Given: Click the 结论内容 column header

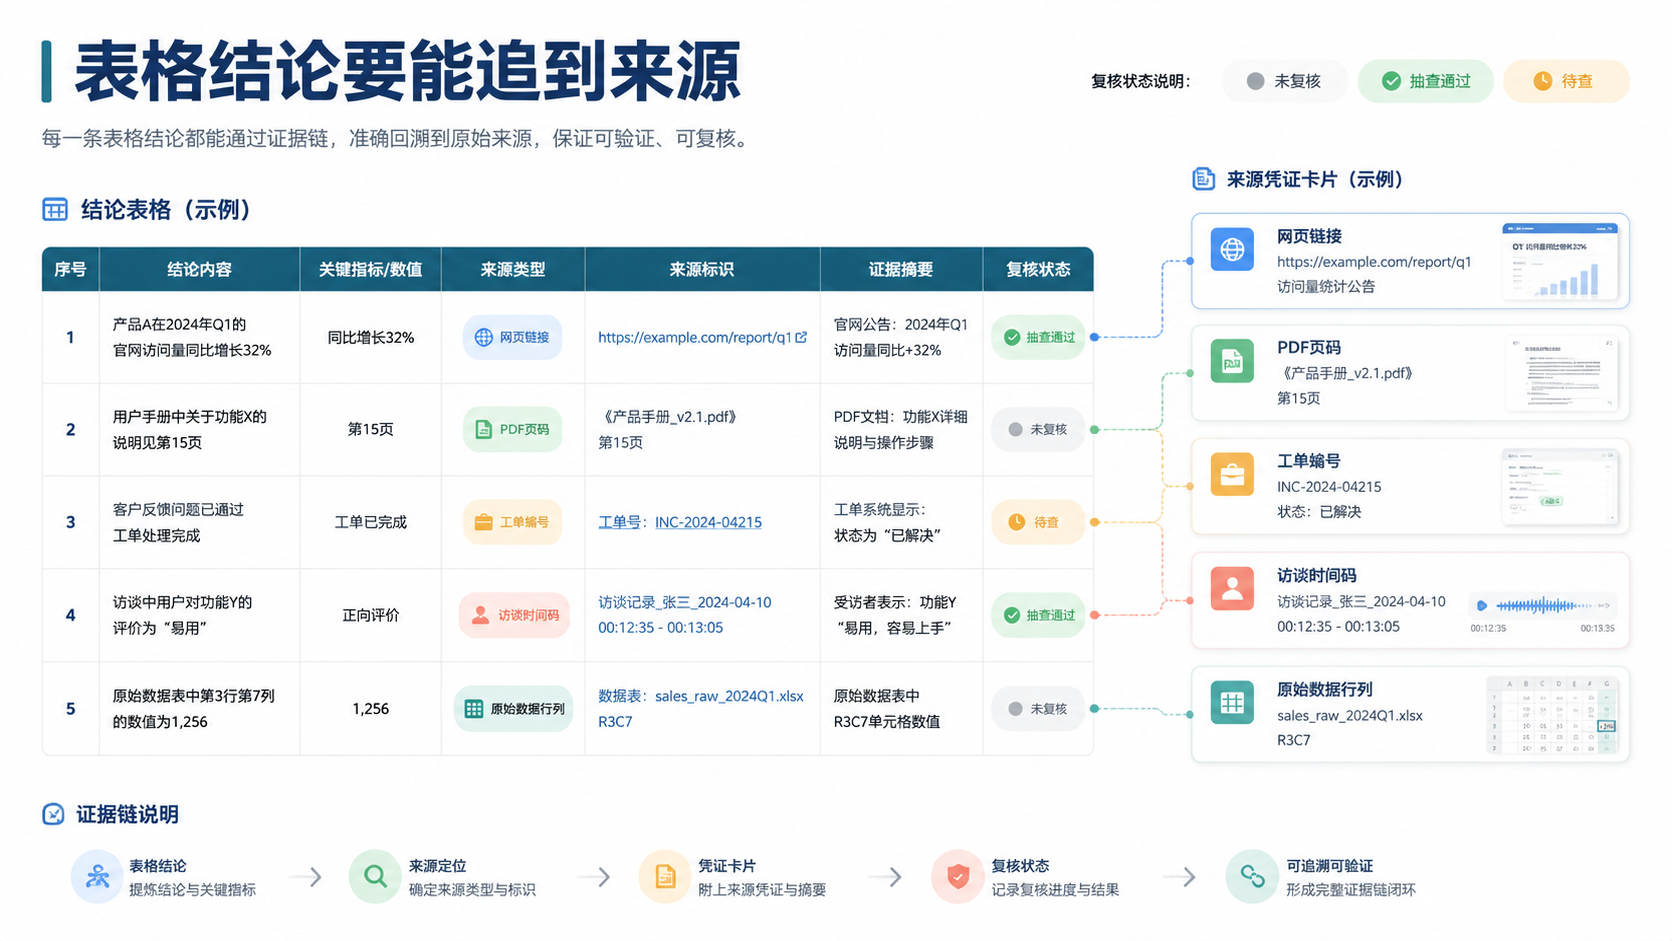Looking at the screenshot, I should coord(199,269).
